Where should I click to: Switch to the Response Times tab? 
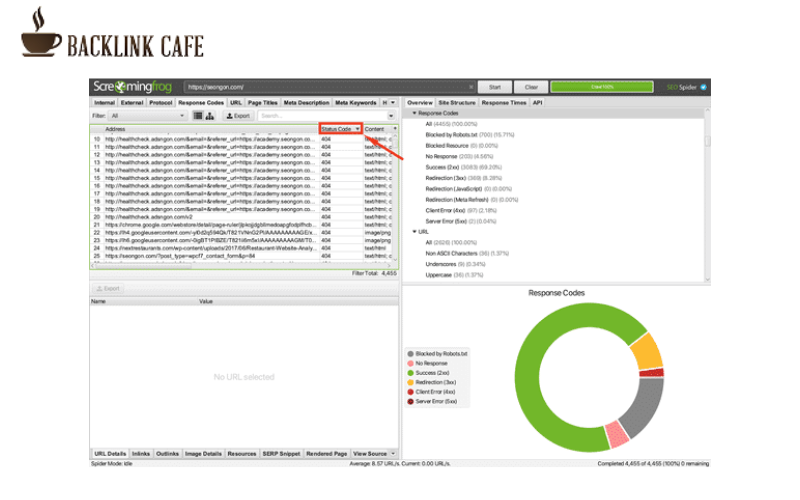click(x=504, y=103)
